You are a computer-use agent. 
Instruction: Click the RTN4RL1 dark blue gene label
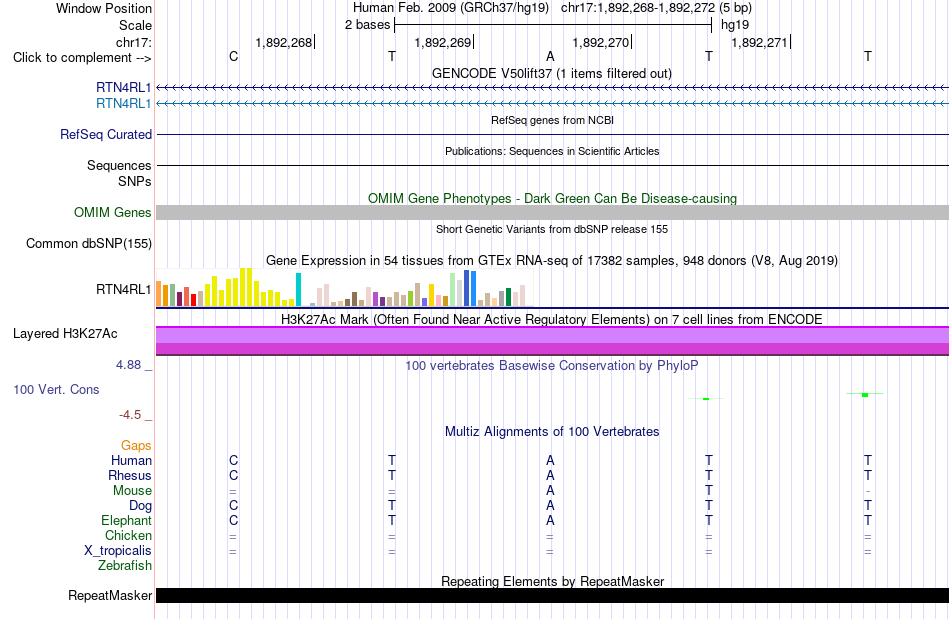[x=123, y=87]
